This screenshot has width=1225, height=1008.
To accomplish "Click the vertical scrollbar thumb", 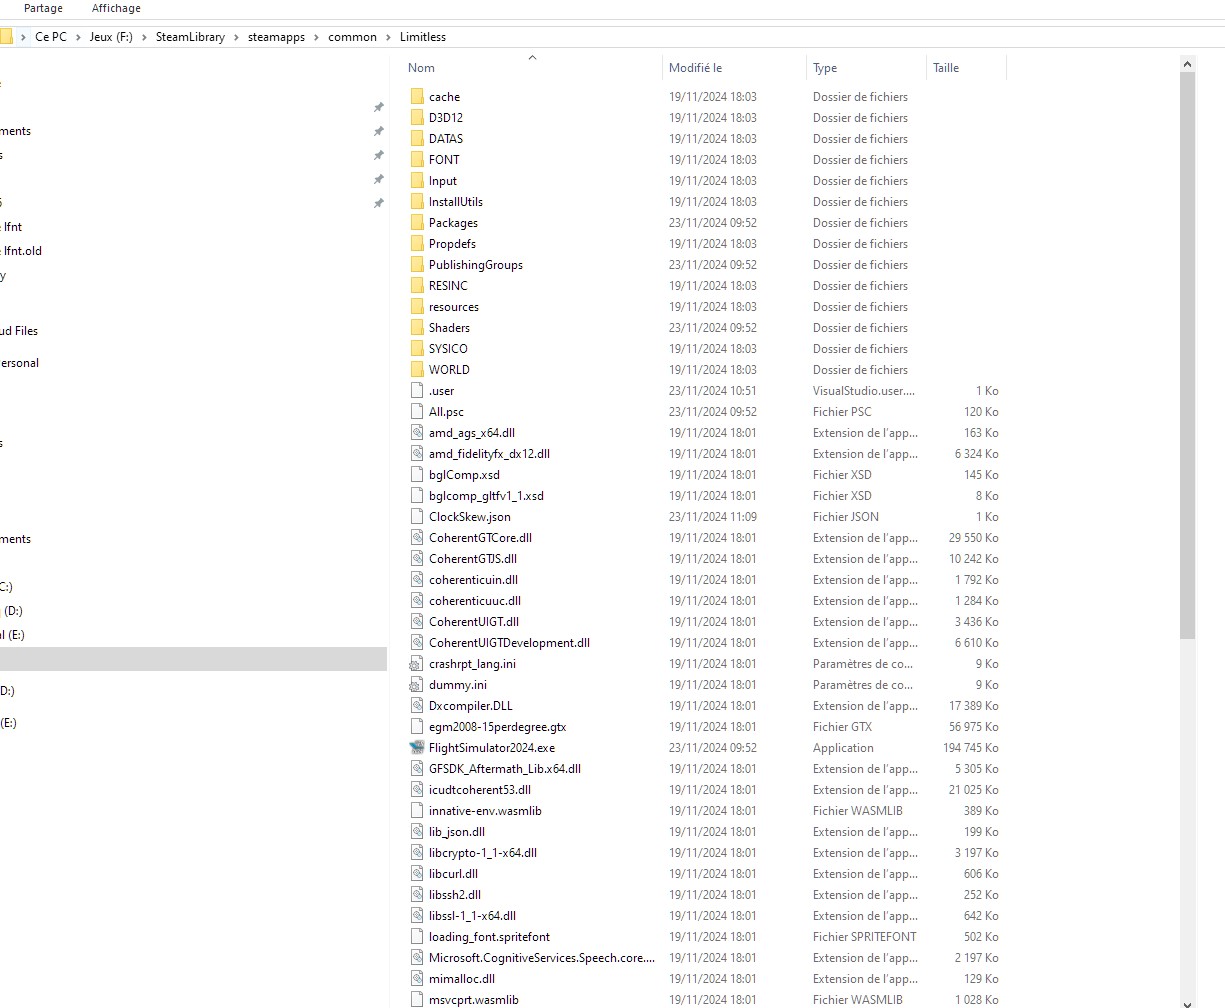I will pyautogui.click(x=1187, y=355).
